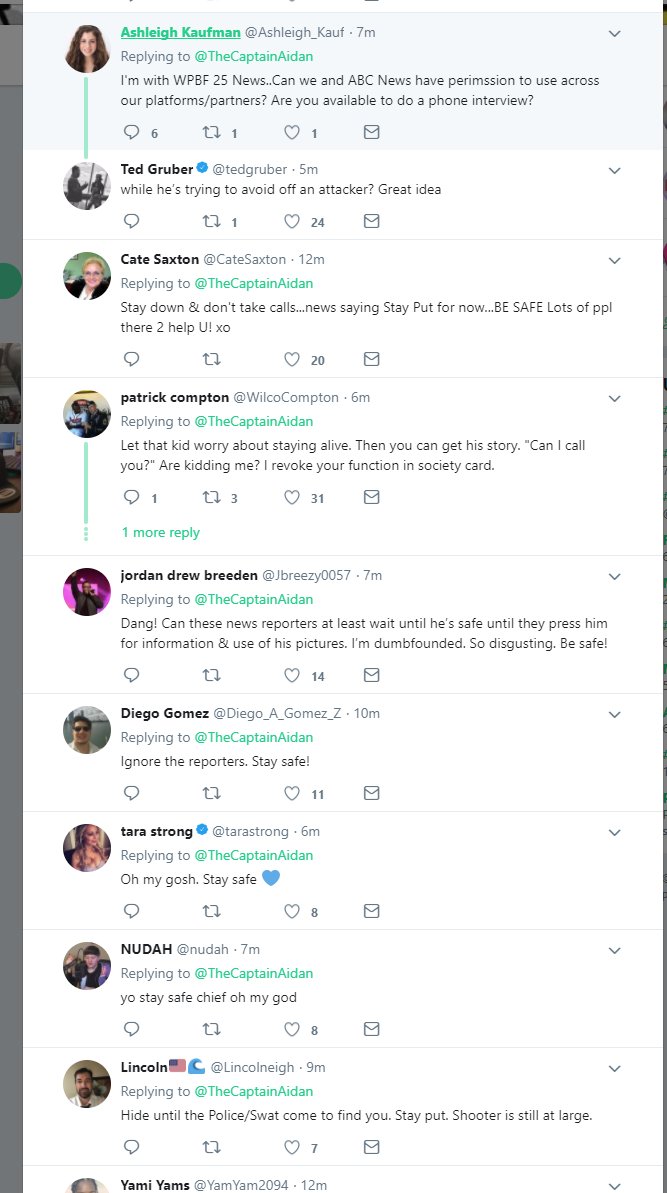Like Cate Saxton's tweet
This screenshot has width=667, height=1193.
click(292, 359)
